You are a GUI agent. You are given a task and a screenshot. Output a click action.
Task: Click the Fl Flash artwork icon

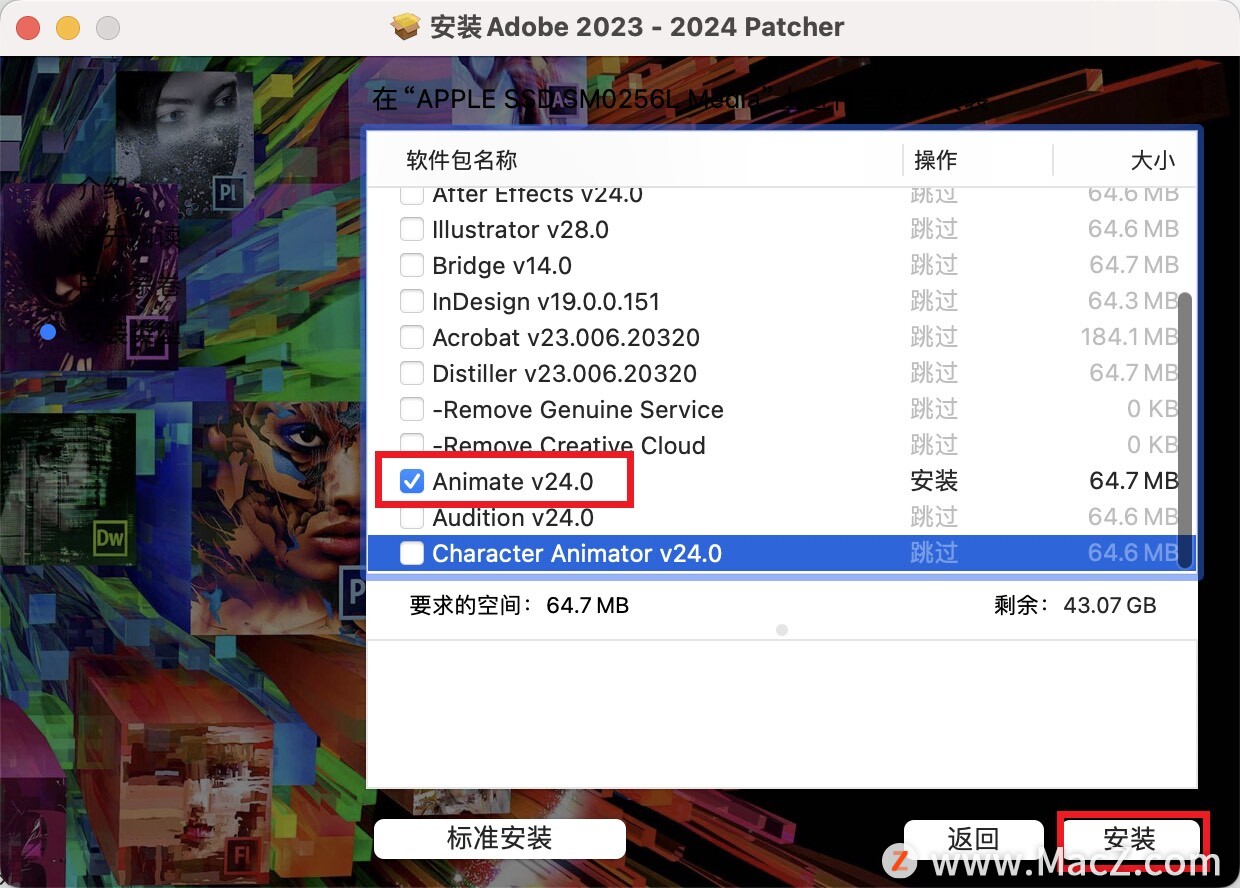(x=240, y=856)
